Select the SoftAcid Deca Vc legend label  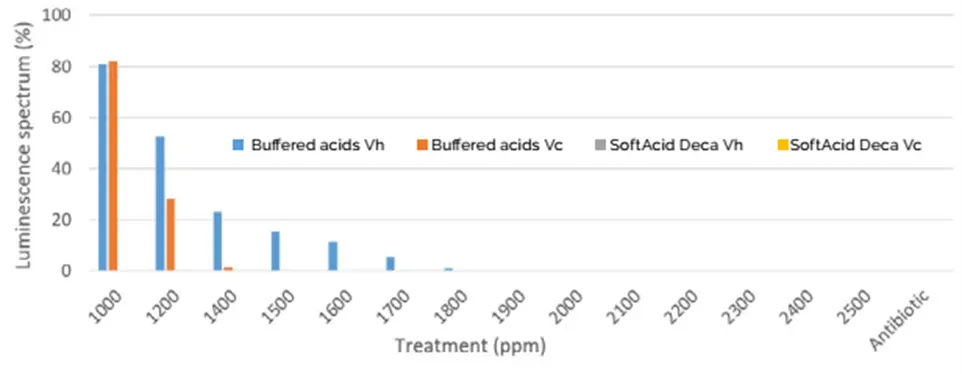(x=855, y=146)
